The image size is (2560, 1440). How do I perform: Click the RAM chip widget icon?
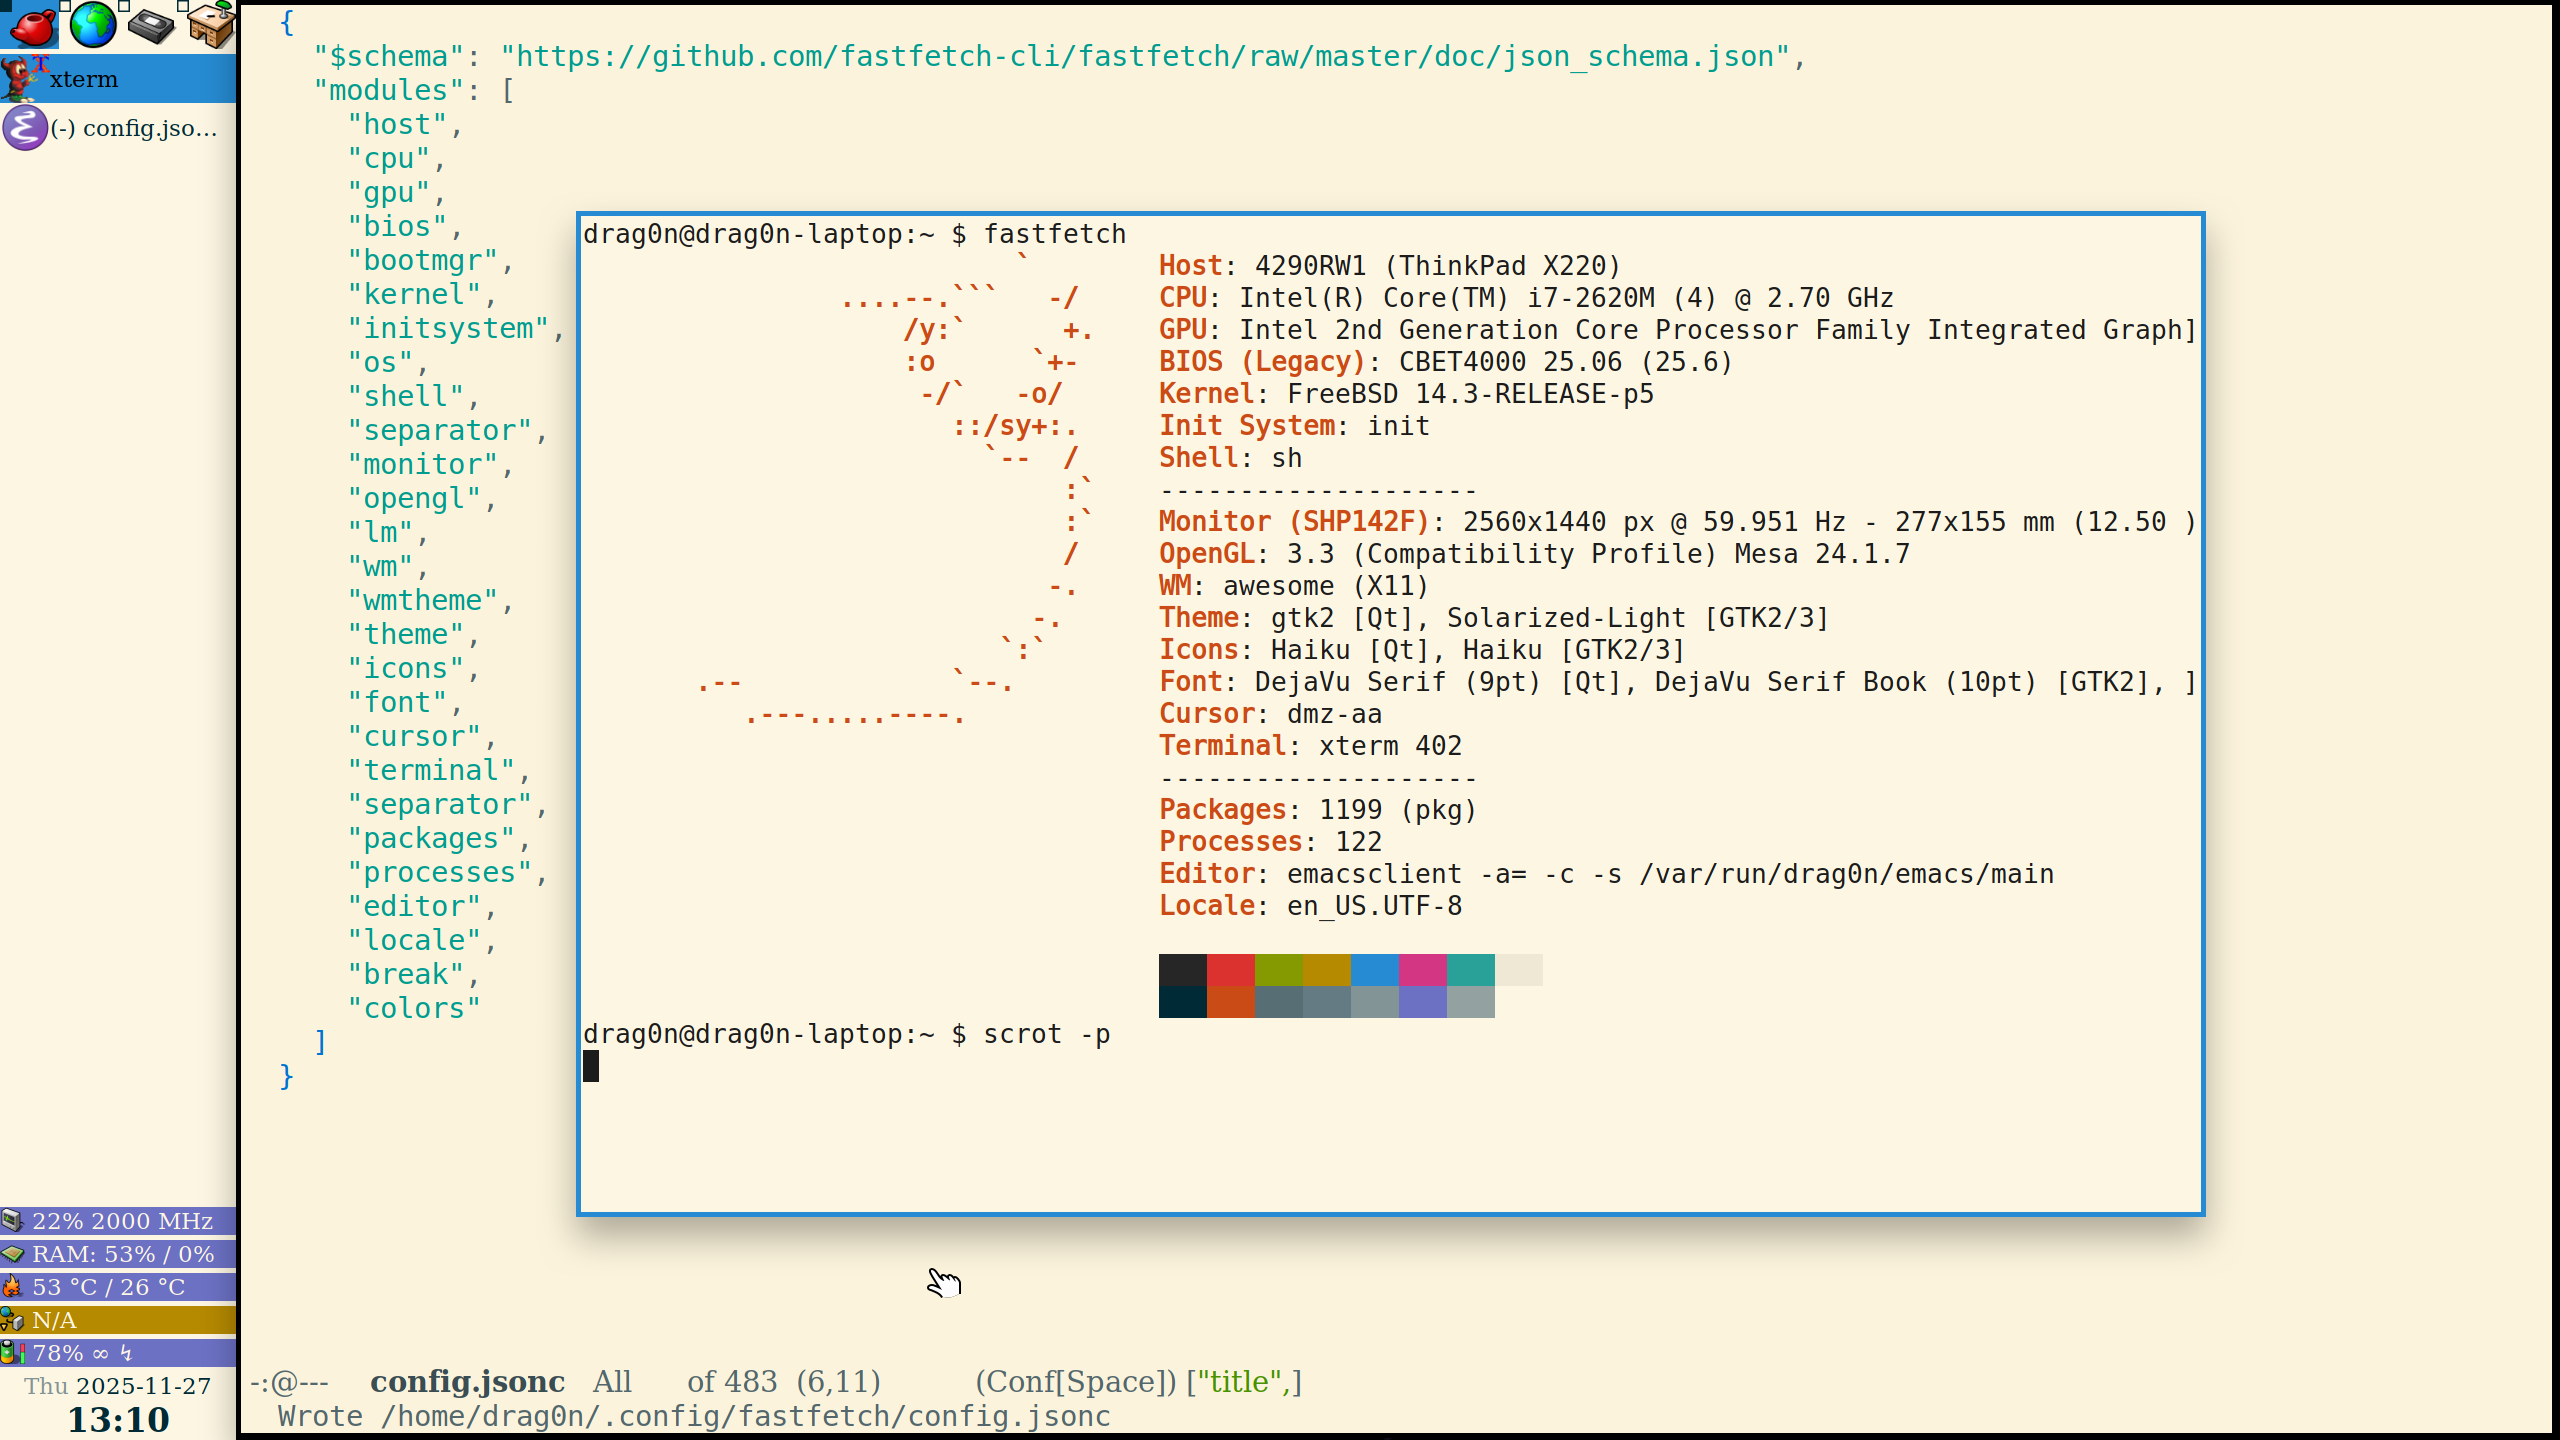coord(12,1254)
